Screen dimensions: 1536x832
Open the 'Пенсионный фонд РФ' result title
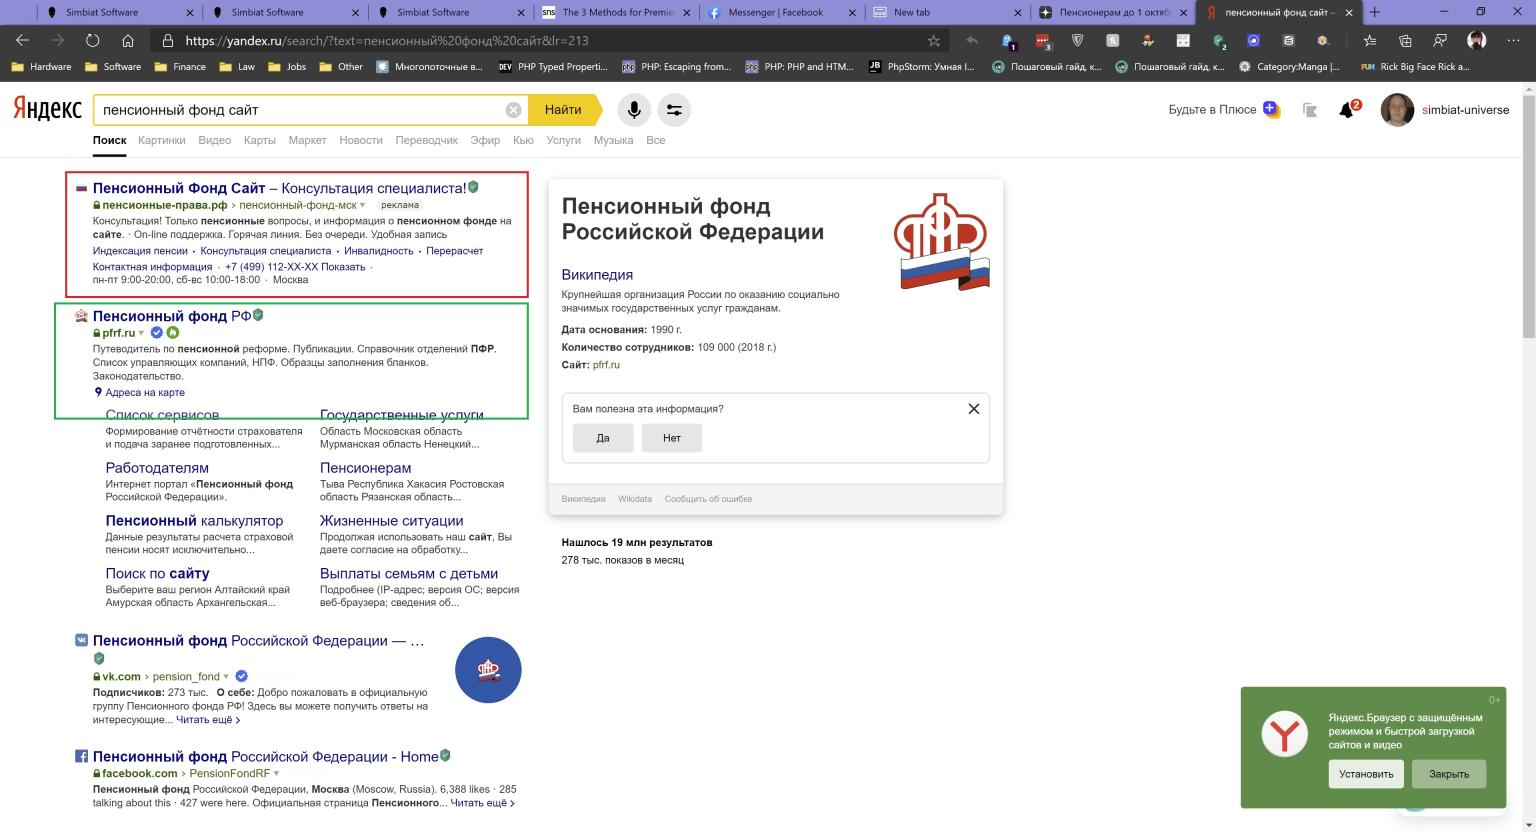point(172,316)
